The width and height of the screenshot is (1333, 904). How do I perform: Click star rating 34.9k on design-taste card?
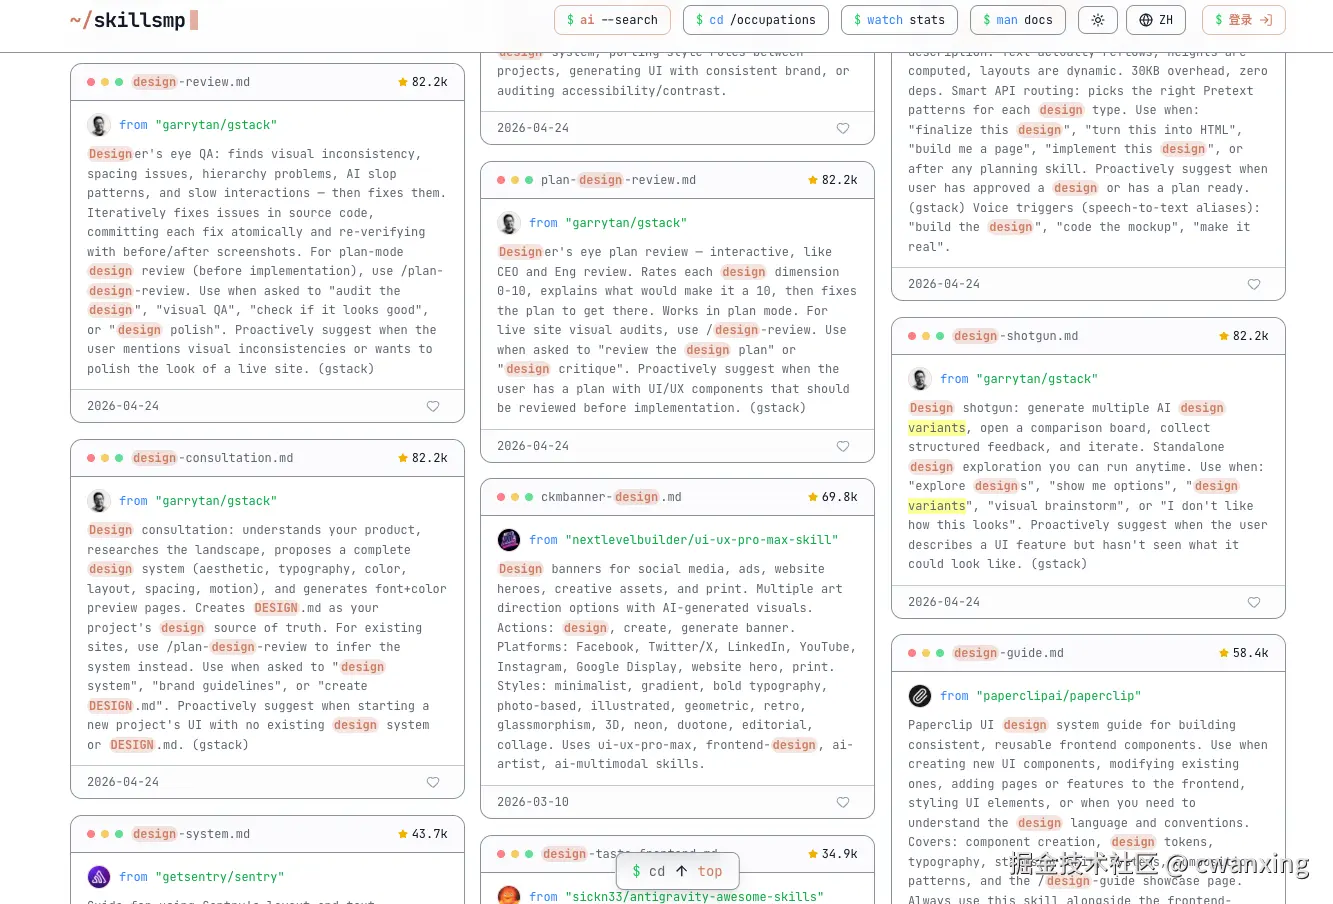(x=833, y=854)
